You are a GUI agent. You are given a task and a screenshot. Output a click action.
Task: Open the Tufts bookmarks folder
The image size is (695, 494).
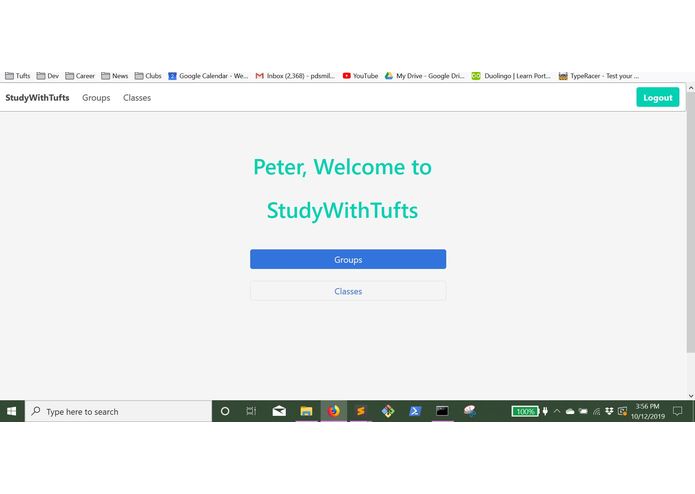click(17, 76)
